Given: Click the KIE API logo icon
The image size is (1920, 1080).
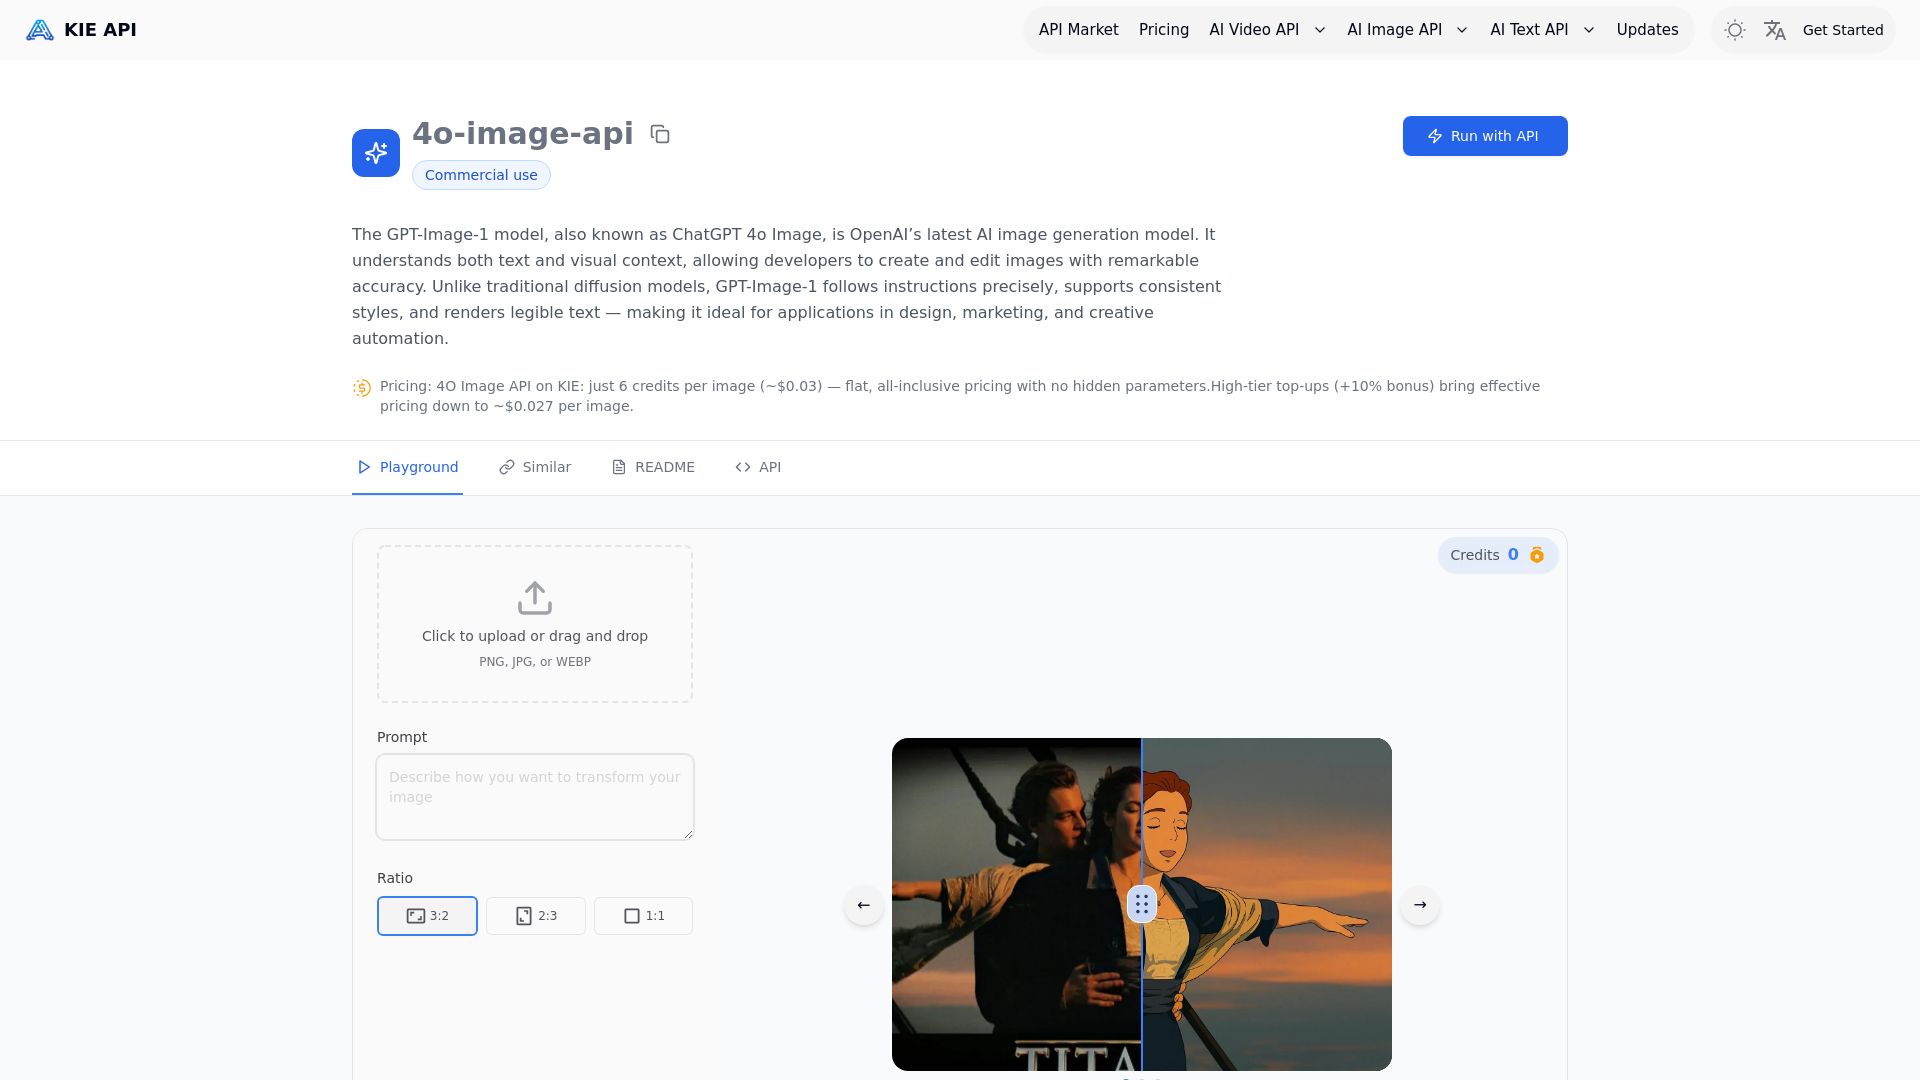Looking at the screenshot, I should point(40,30).
